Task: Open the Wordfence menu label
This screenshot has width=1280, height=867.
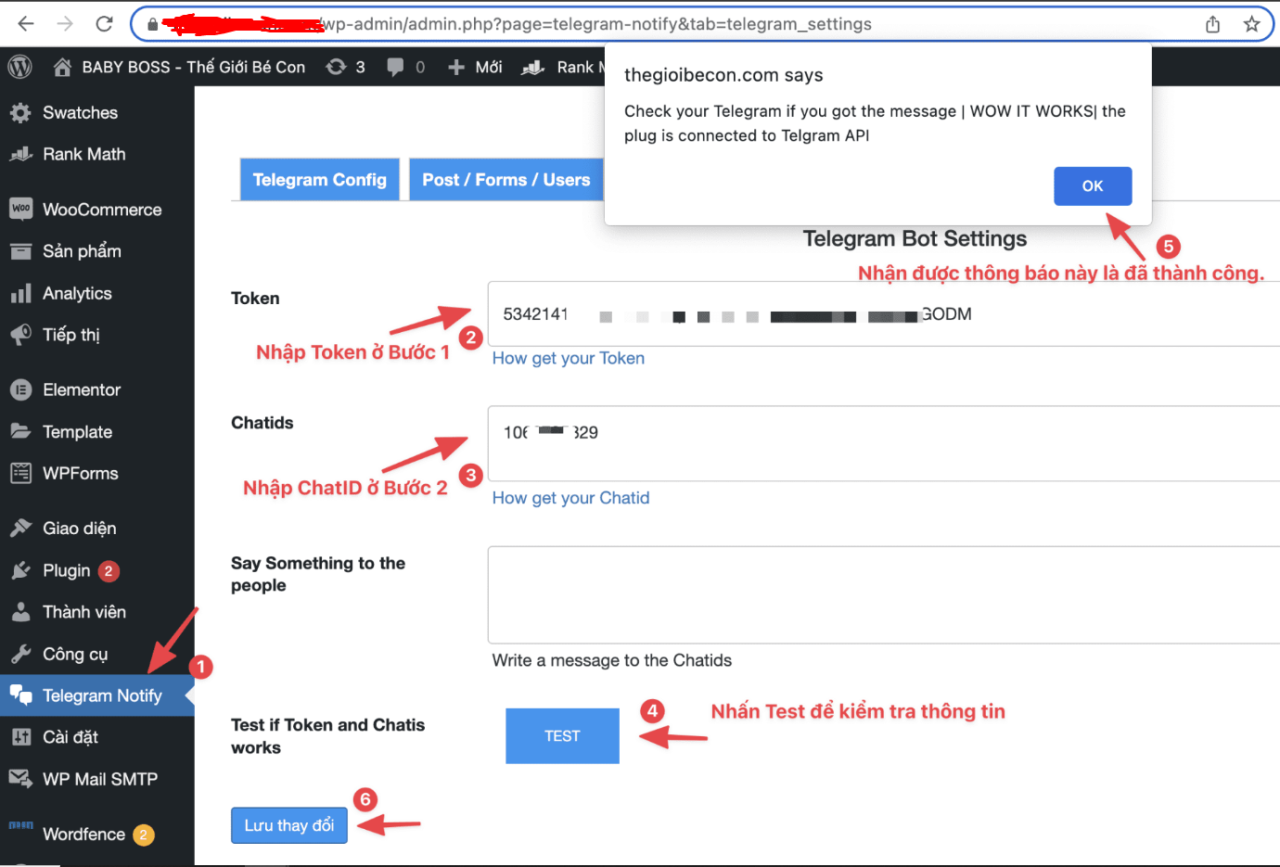Action: coord(84,834)
